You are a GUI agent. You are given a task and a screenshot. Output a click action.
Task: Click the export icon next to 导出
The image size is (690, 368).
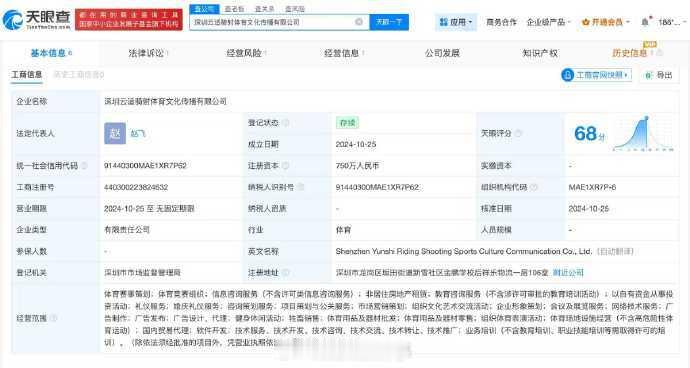(x=648, y=75)
